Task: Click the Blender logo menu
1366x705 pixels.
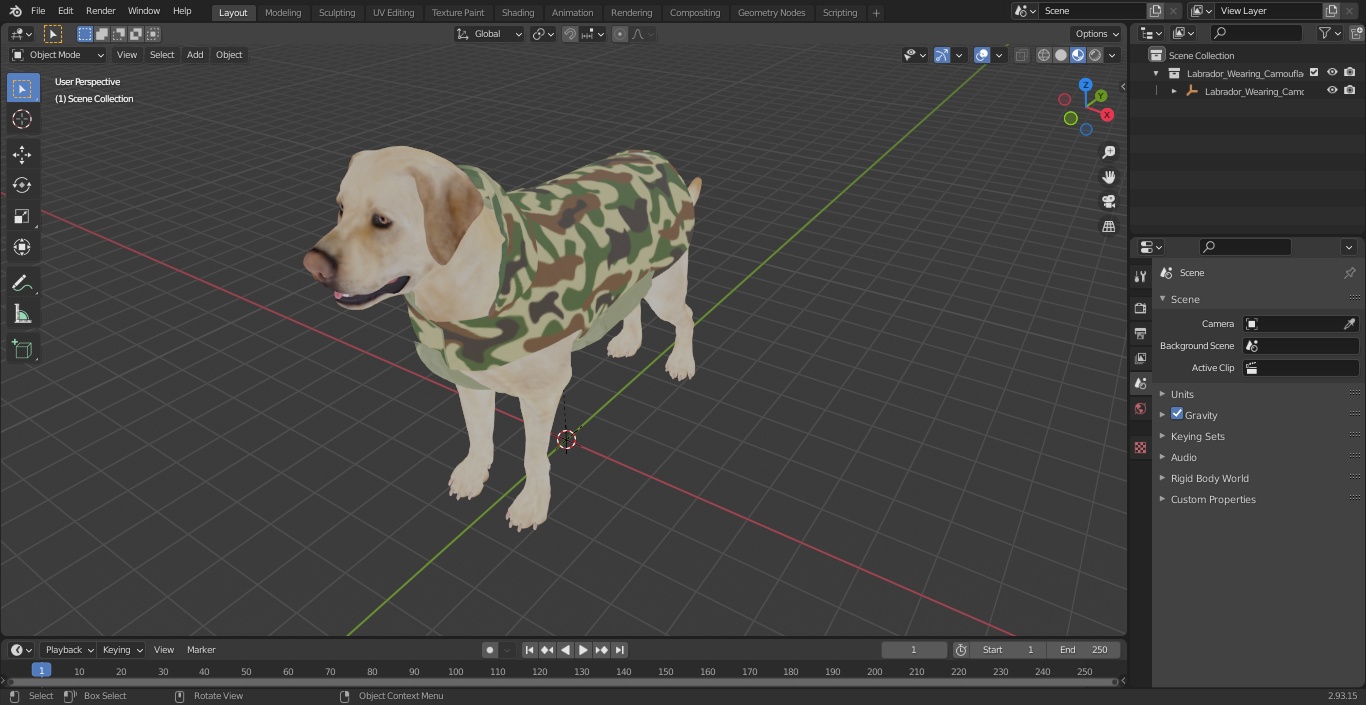Action: pyautogui.click(x=15, y=11)
